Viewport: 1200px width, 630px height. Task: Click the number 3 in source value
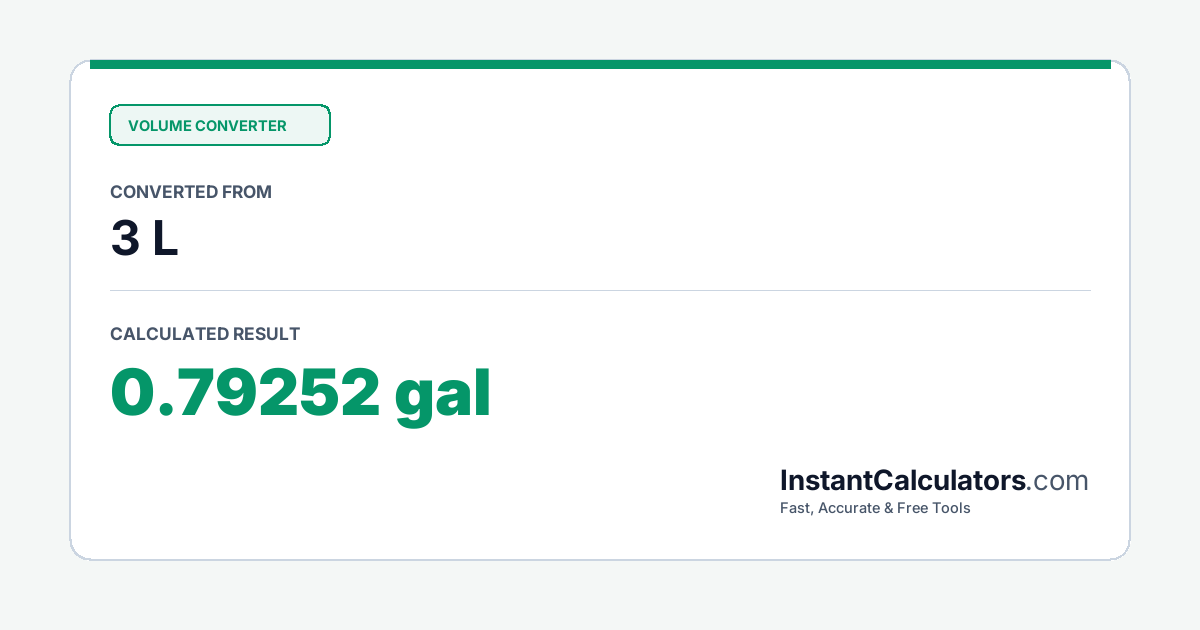pos(125,239)
